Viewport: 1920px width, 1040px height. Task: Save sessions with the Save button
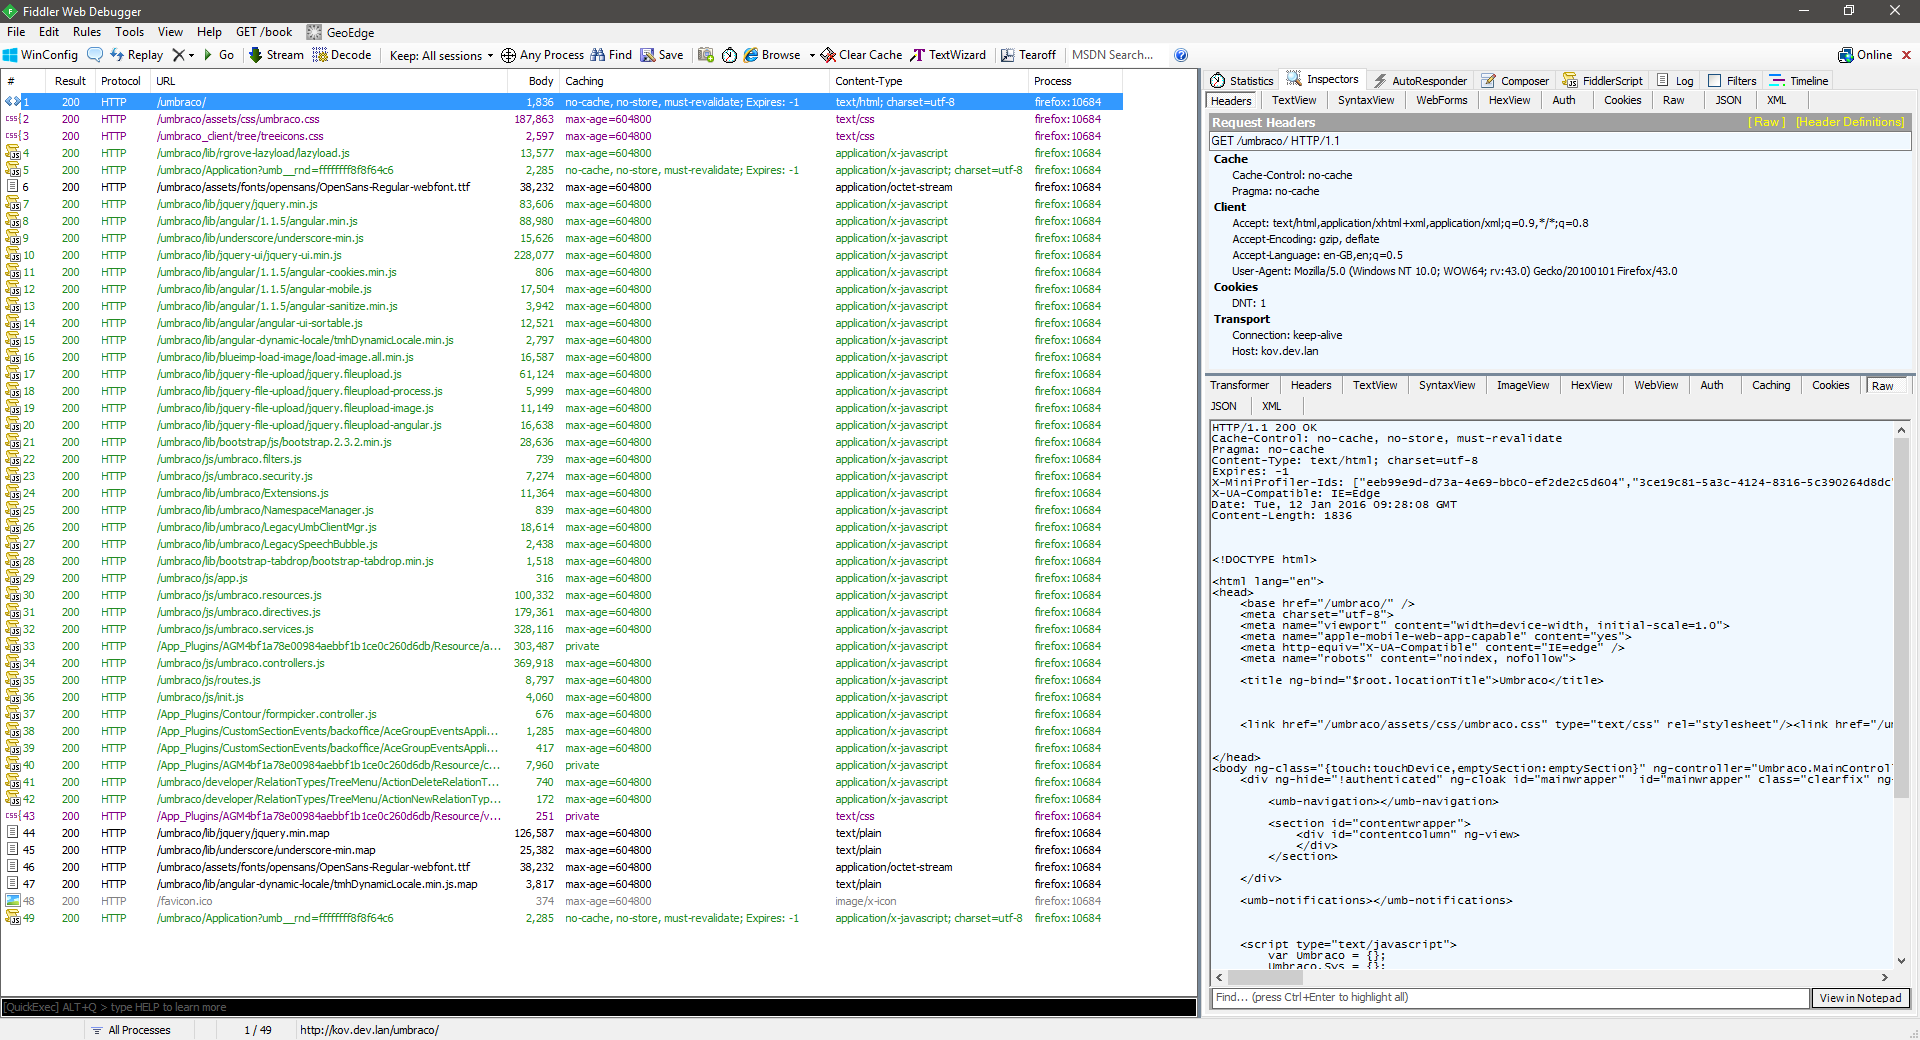click(x=662, y=55)
